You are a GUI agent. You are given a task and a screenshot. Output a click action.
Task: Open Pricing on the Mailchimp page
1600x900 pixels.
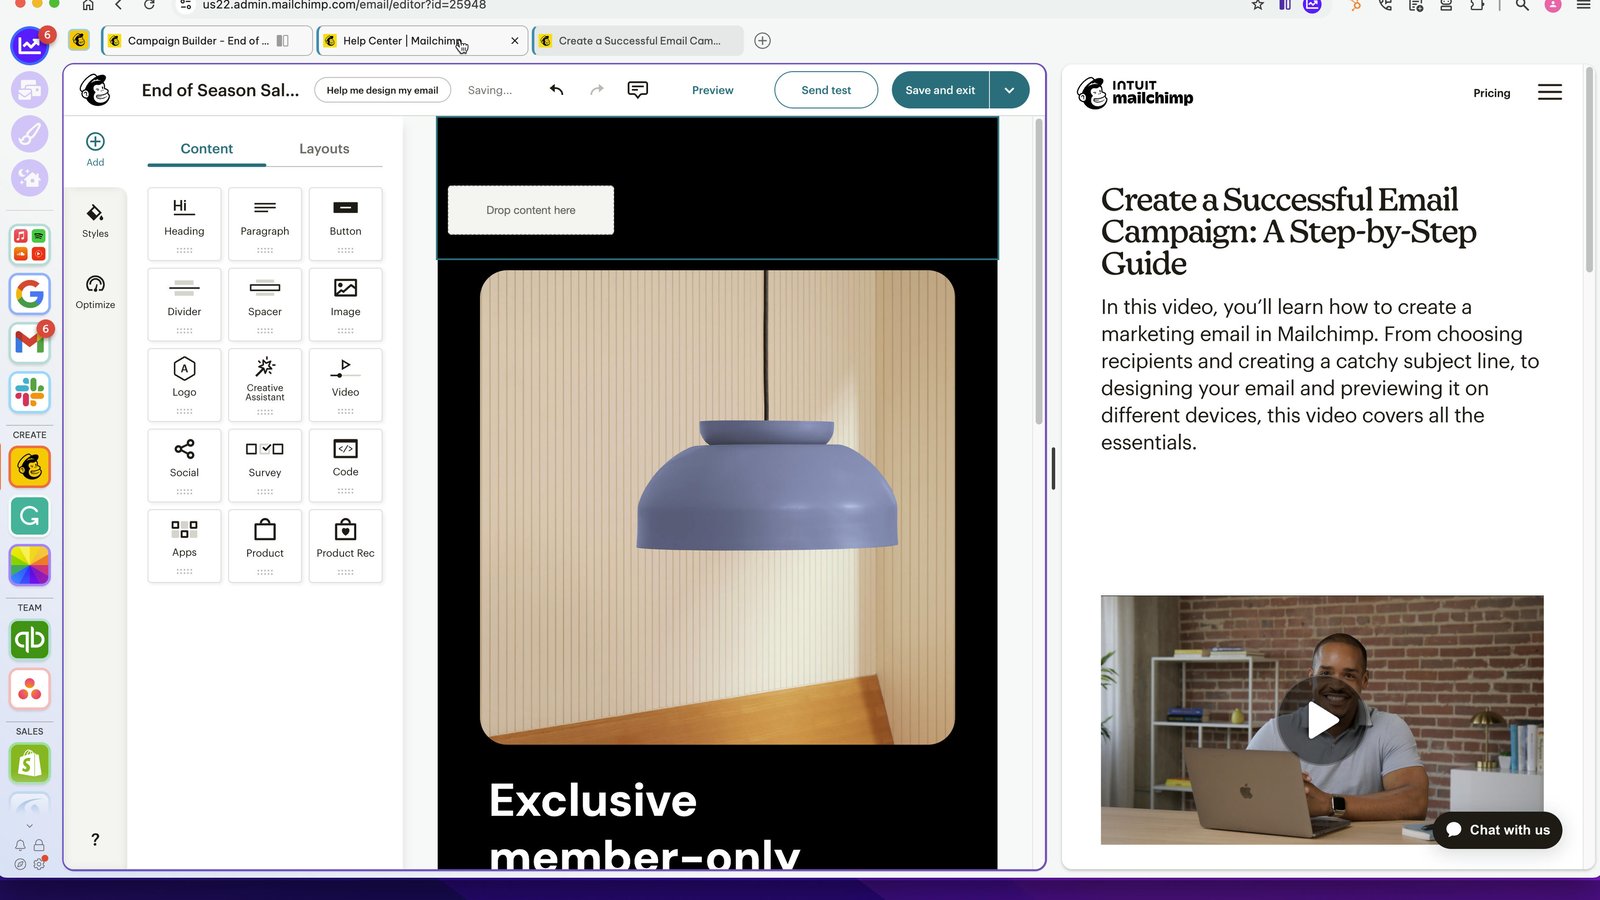[1491, 93]
